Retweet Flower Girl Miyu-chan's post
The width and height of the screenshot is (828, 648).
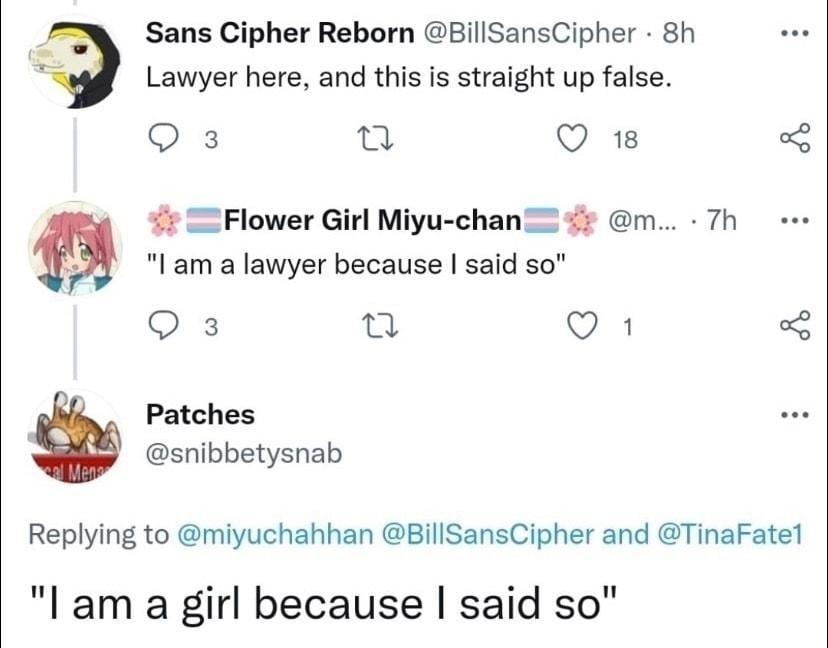pos(377,325)
